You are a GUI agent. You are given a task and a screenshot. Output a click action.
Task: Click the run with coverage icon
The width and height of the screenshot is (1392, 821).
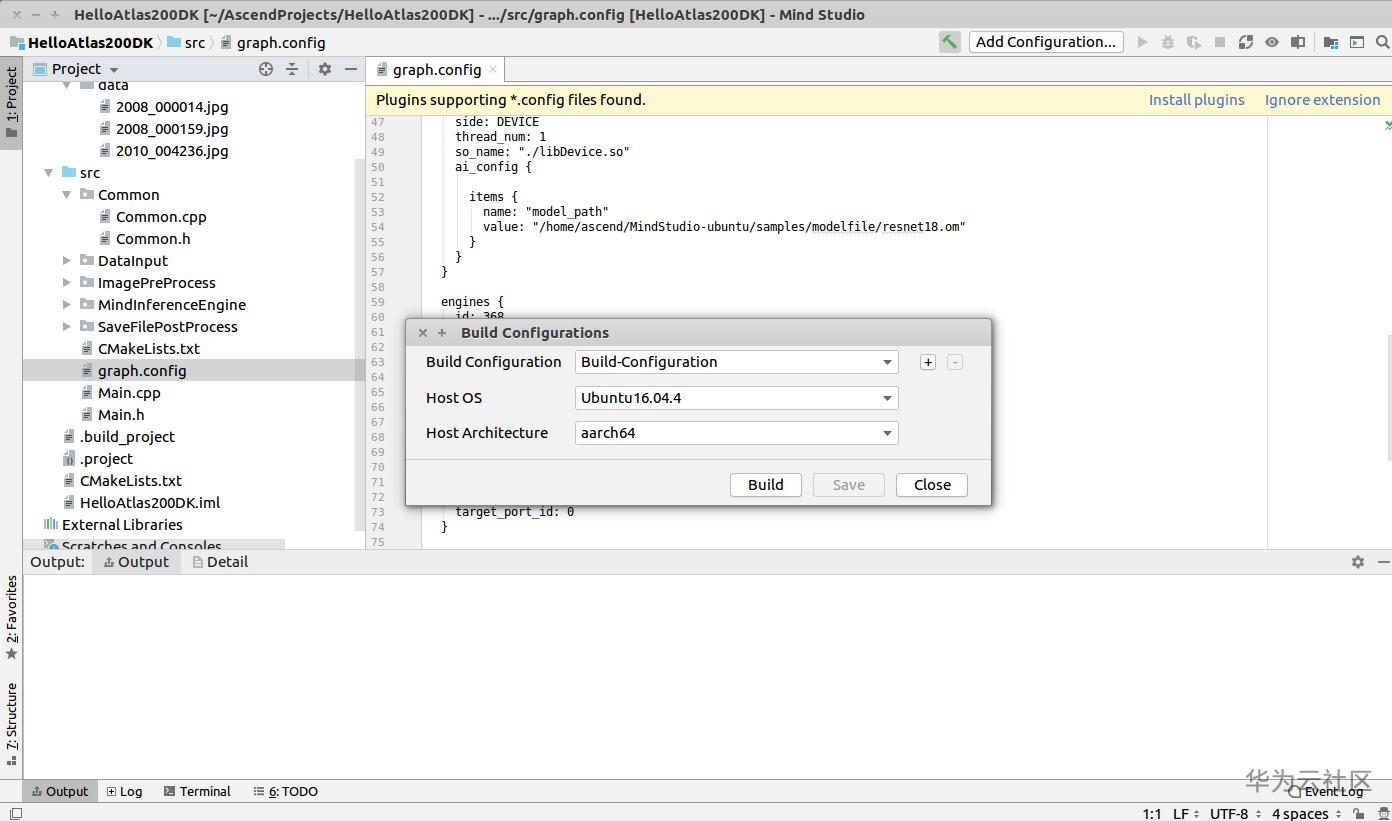click(x=1194, y=42)
